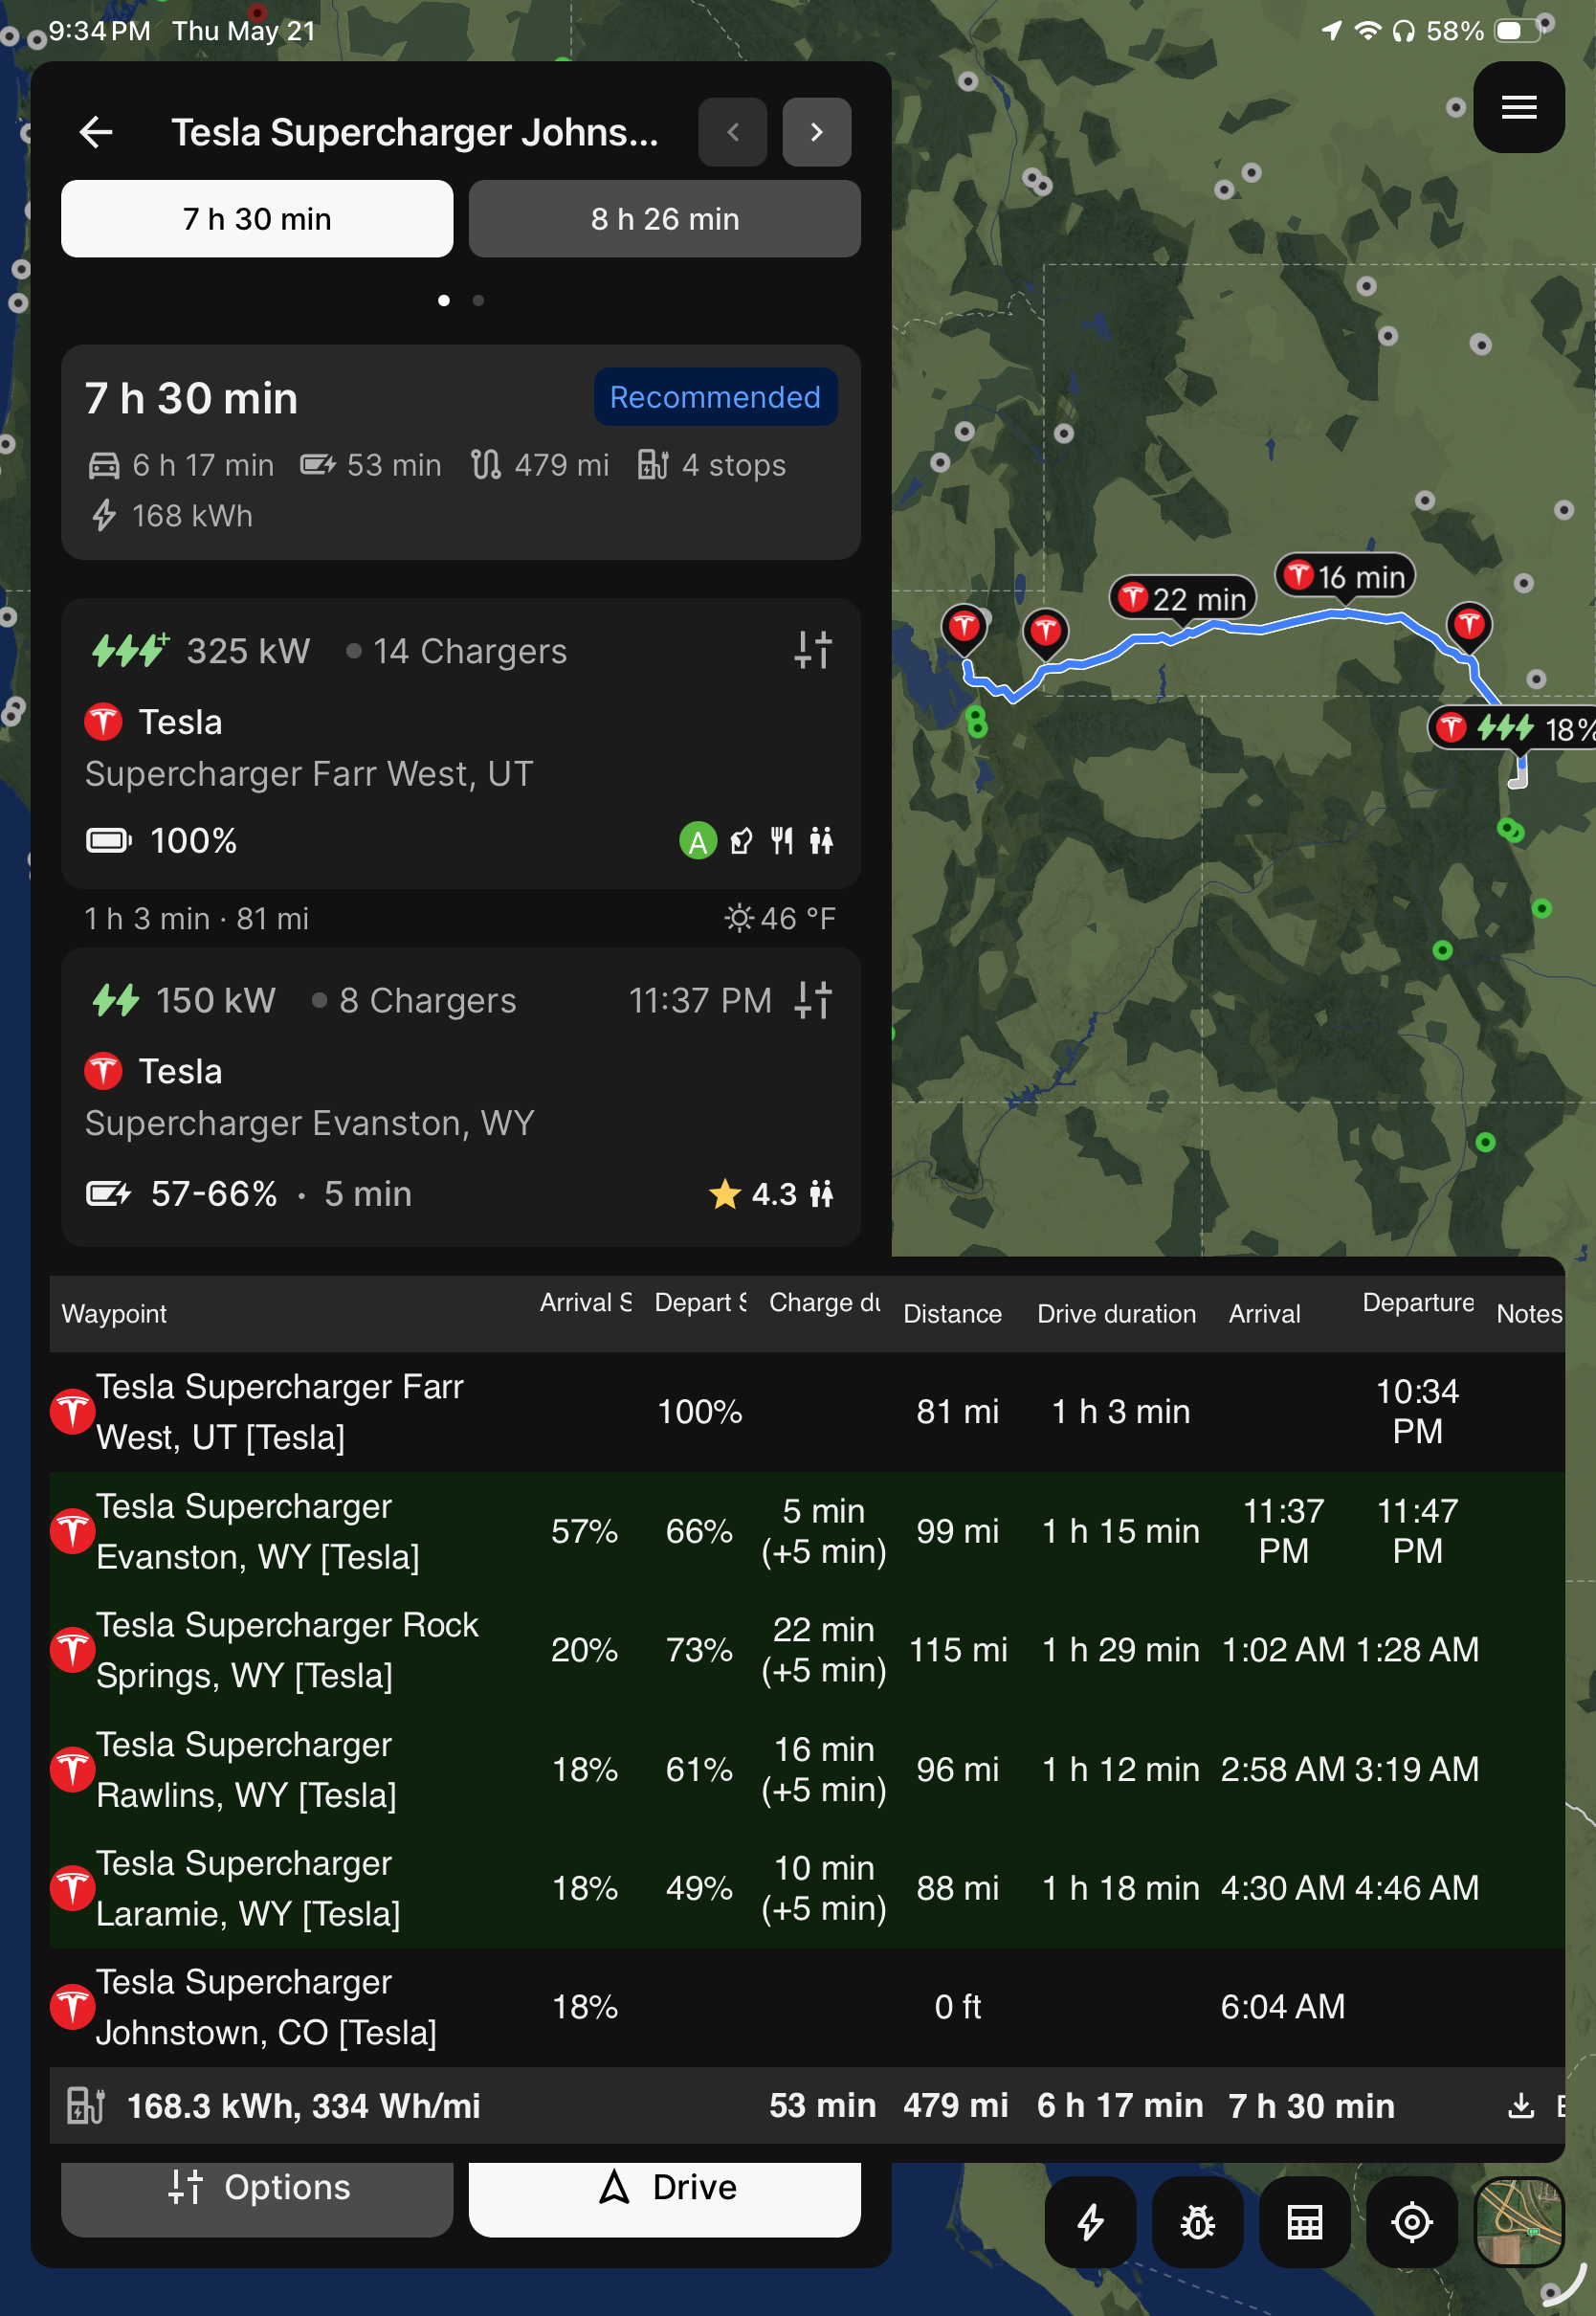
Task: Tap the 4 stops stat
Action: (712, 465)
